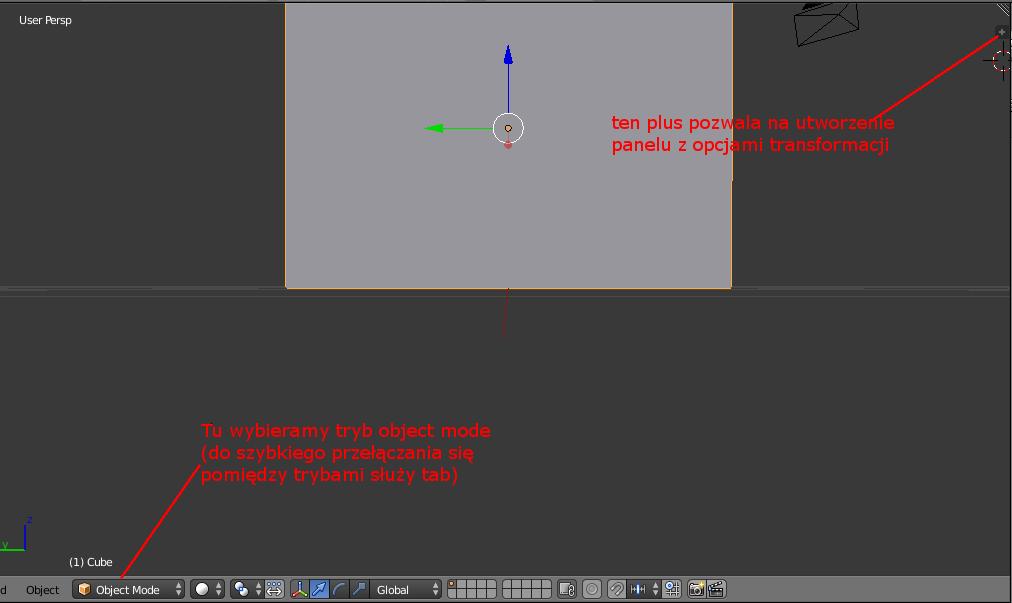Image resolution: width=1012 pixels, height=603 pixels.
Task: Open the Object menu in the 3D view header
Action: [x=42, y=589]
